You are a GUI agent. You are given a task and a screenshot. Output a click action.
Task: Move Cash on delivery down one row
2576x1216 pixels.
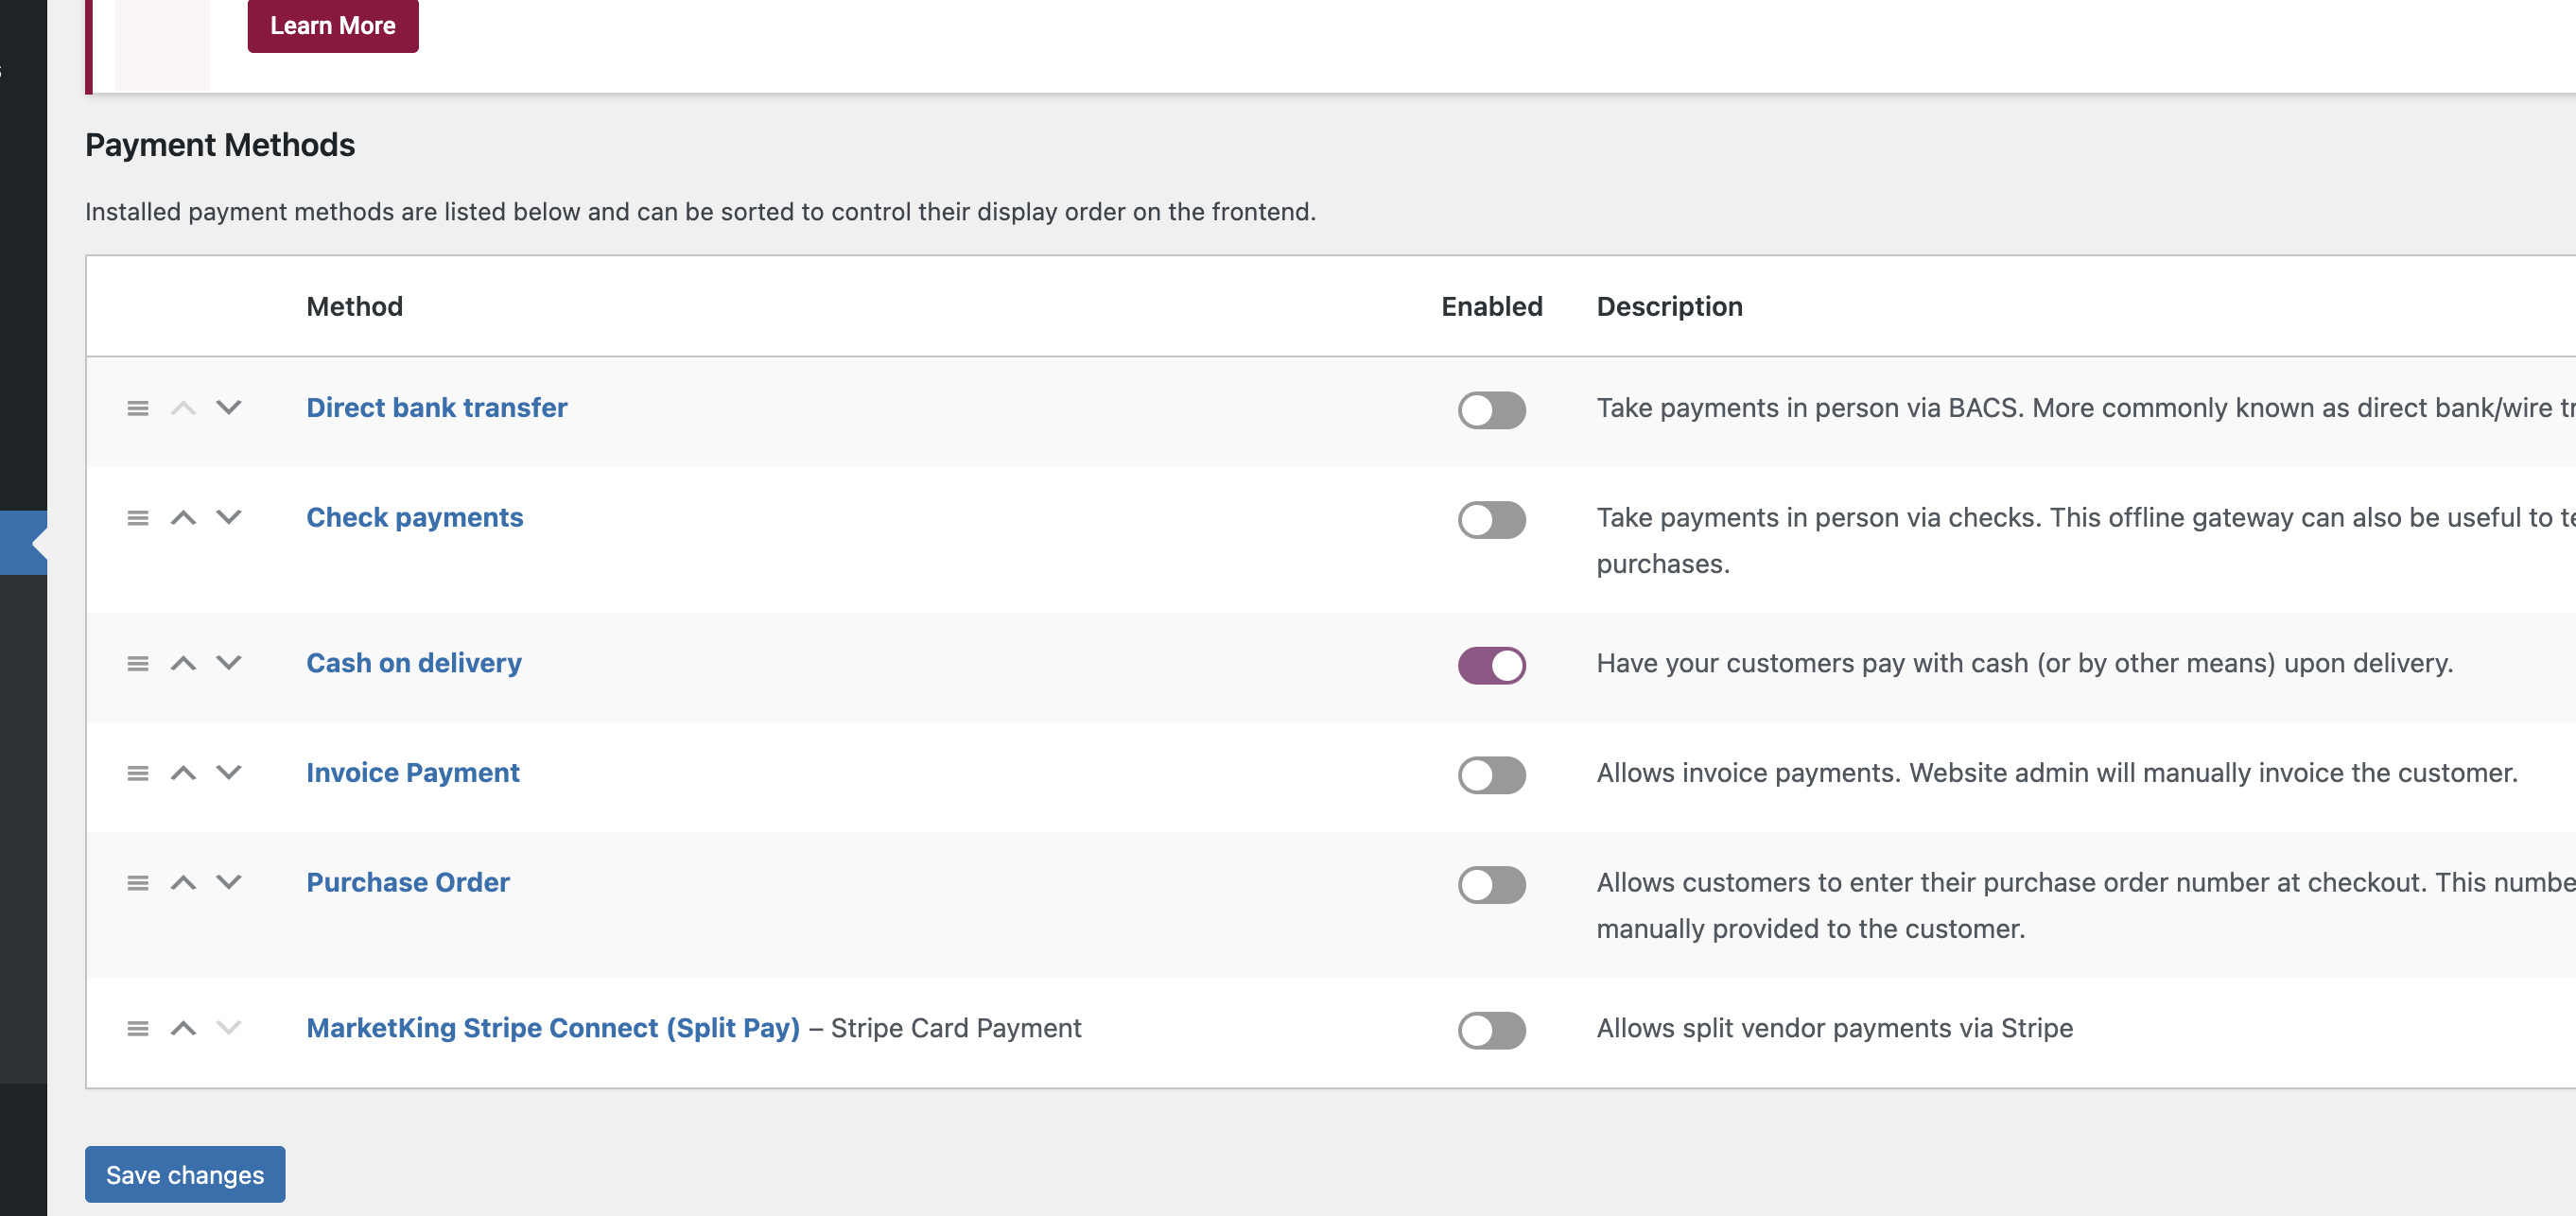(x=229, y=664)
